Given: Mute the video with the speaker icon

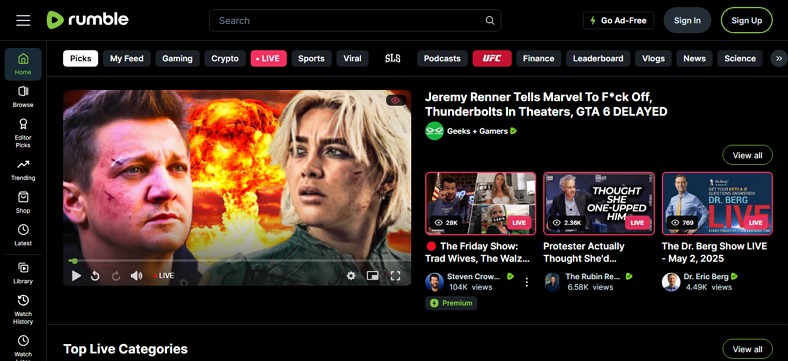Looking at the screenshot, I should [136, 276].
